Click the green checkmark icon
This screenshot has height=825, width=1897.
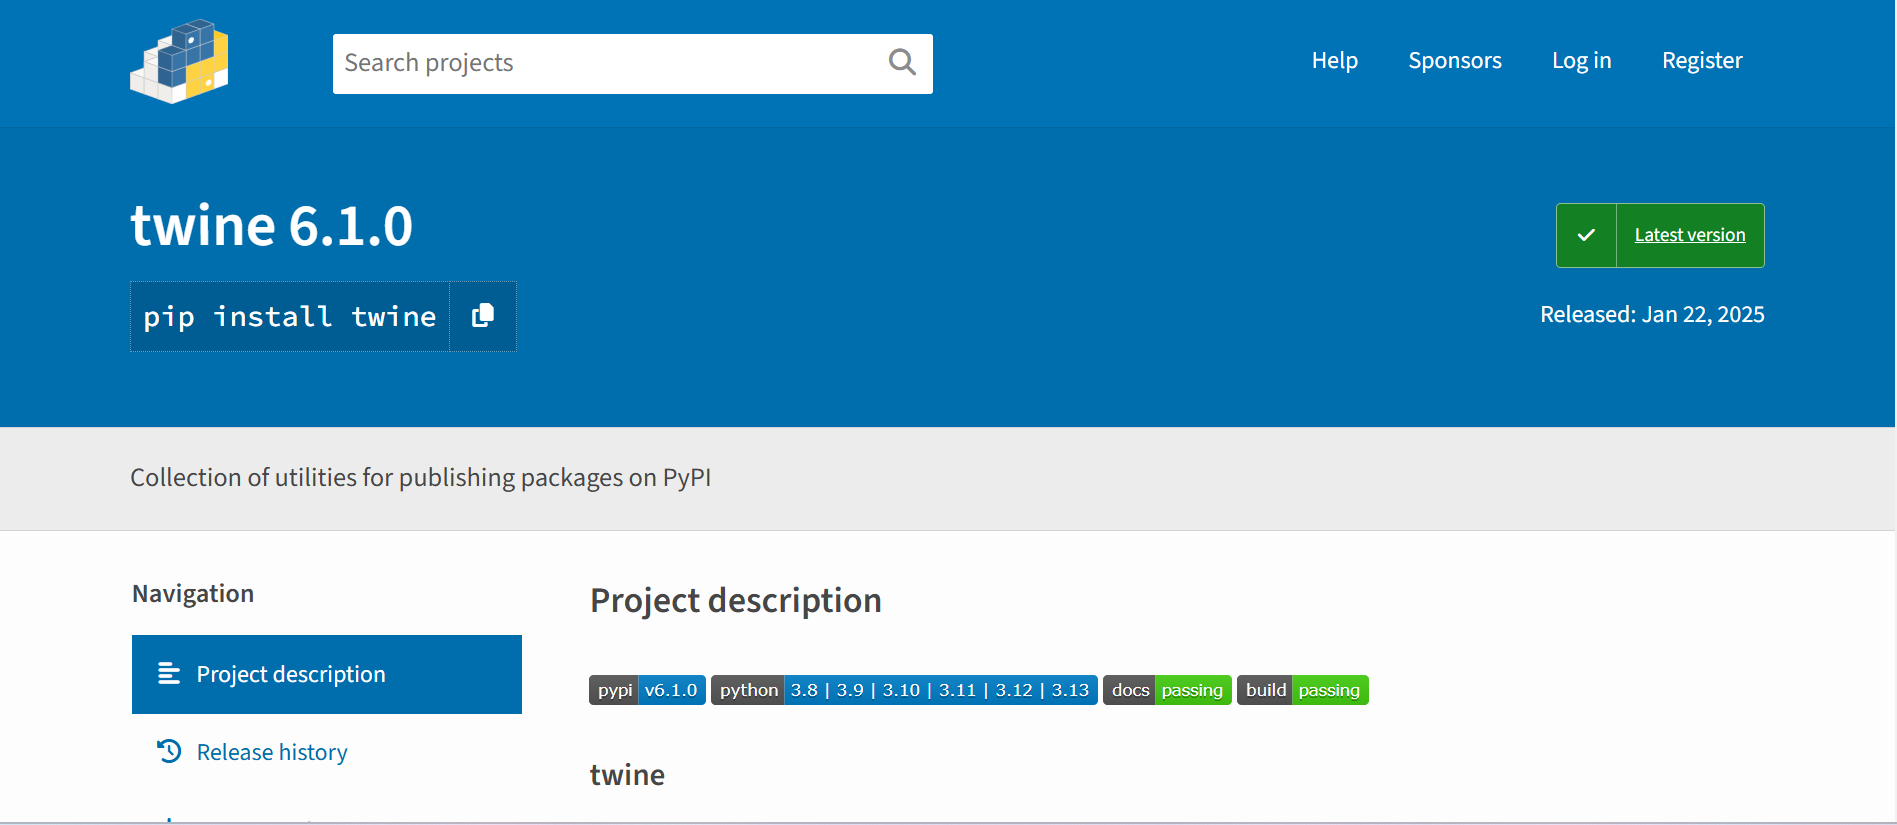tap(1586, 235)
